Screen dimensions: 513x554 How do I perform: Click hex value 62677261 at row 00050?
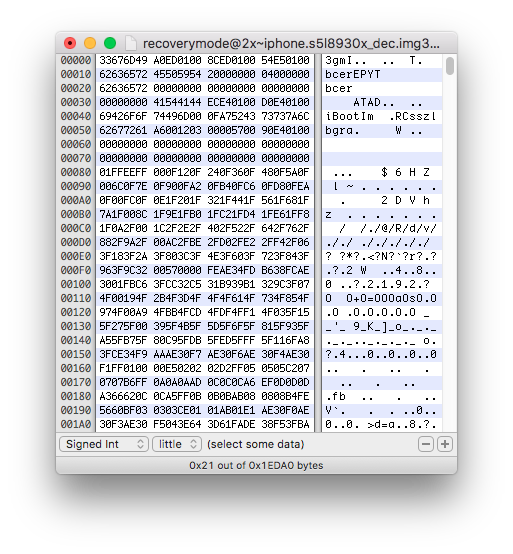click(123, 130)
